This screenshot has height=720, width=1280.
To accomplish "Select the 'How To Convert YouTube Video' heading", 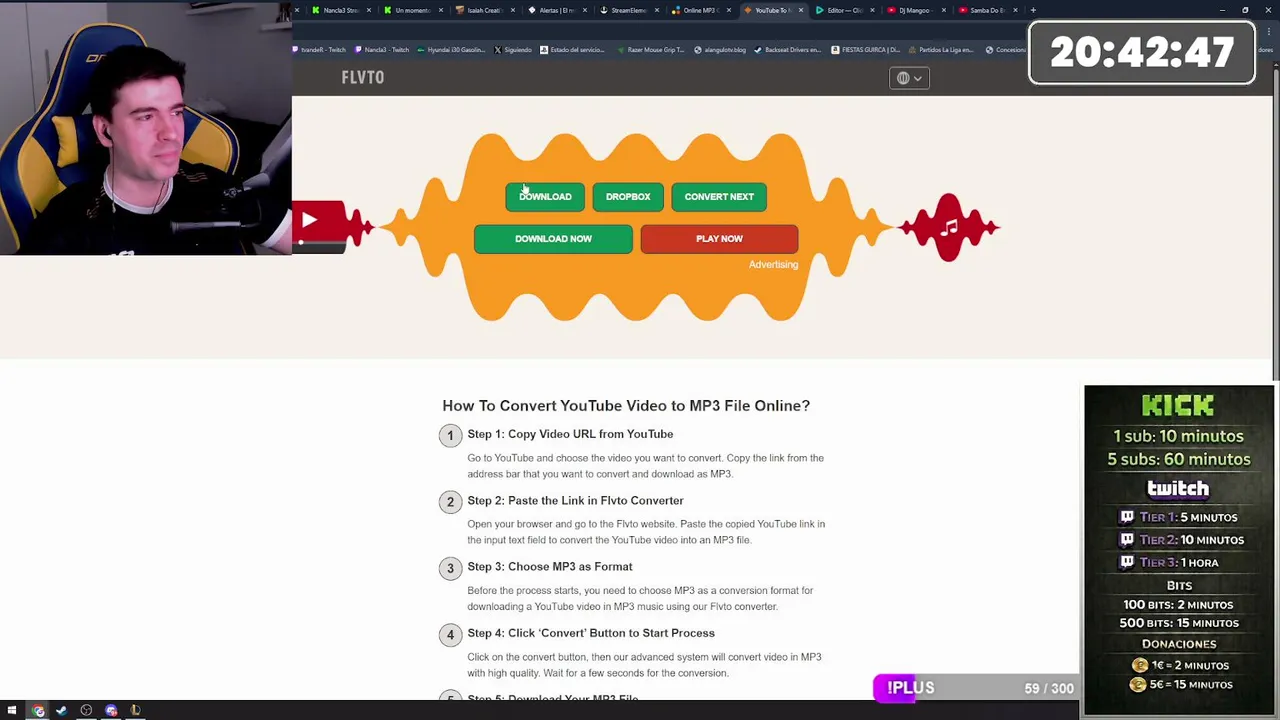I will click(626, 405).
